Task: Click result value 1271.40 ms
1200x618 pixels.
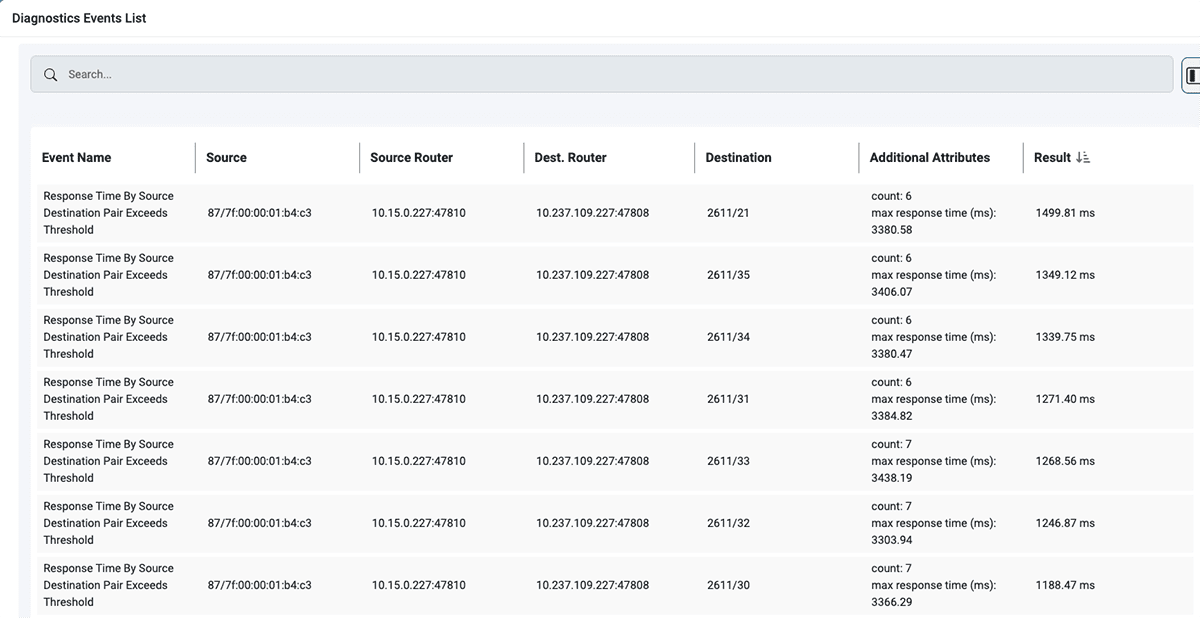Action: [x=1065, y=399]
